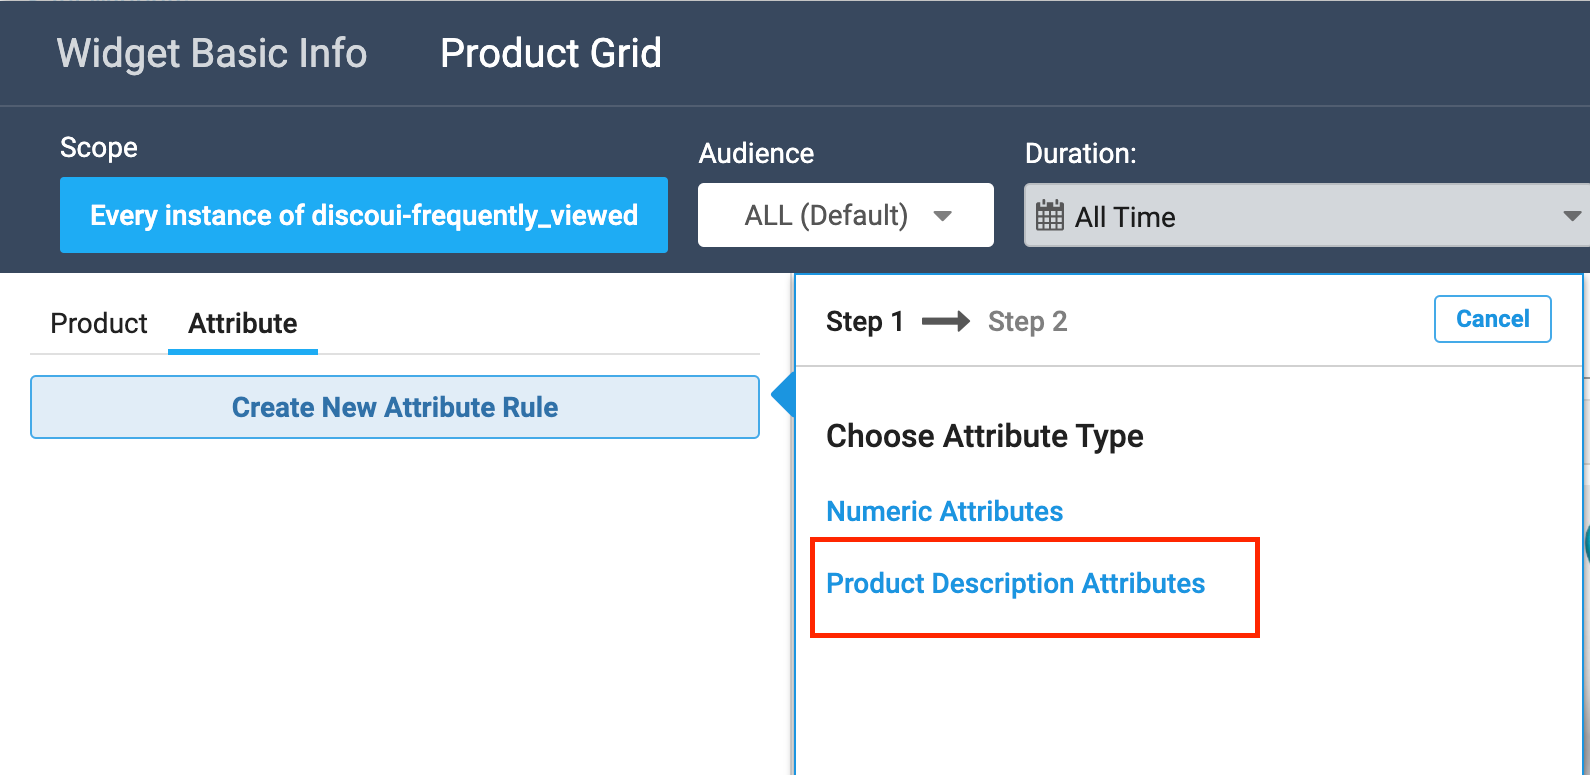
Task: Expand the Duration dropdown using its right arrow
Action: 1571,216
